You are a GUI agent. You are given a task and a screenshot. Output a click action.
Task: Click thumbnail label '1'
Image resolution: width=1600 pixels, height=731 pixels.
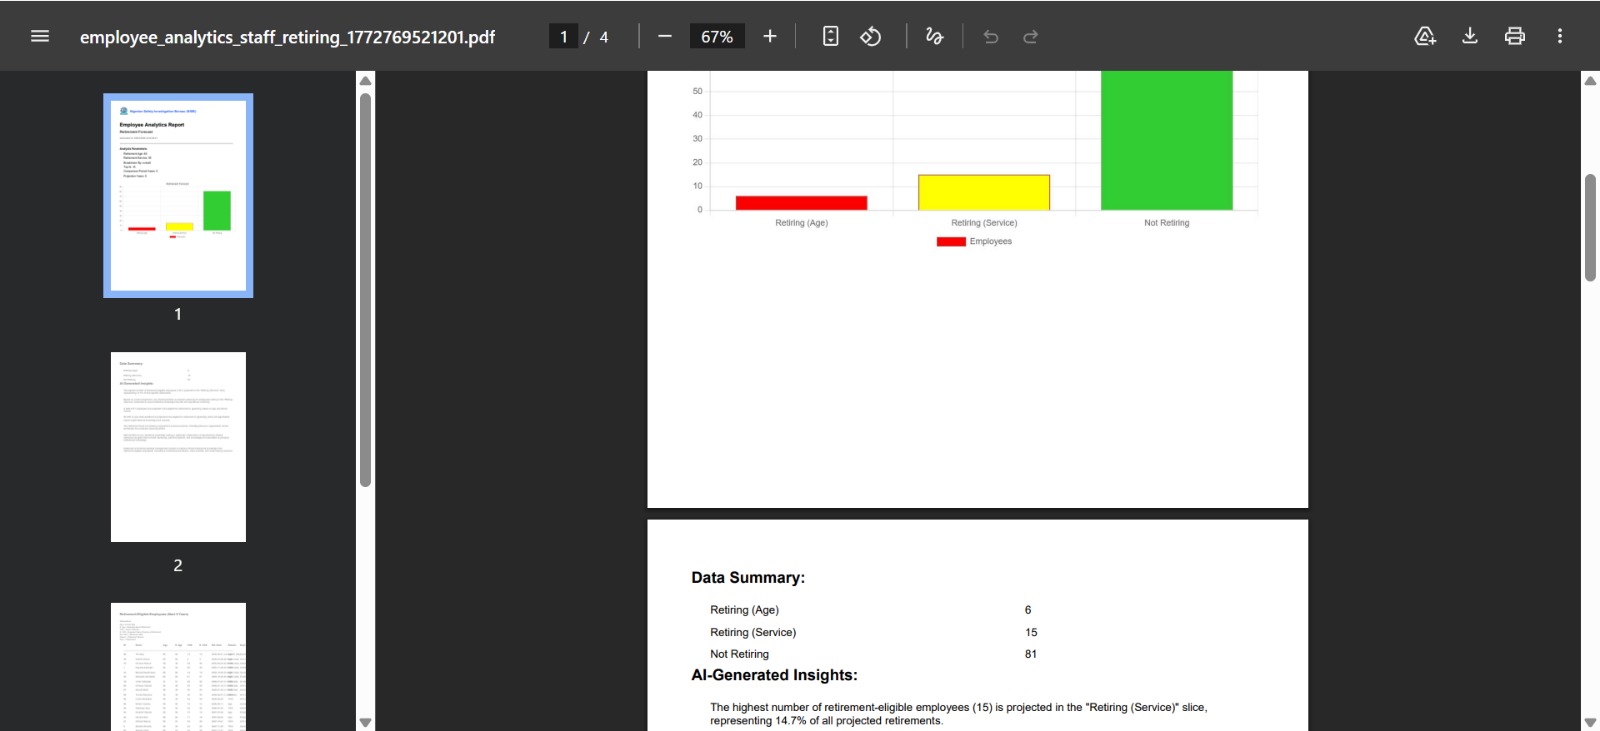178,314
